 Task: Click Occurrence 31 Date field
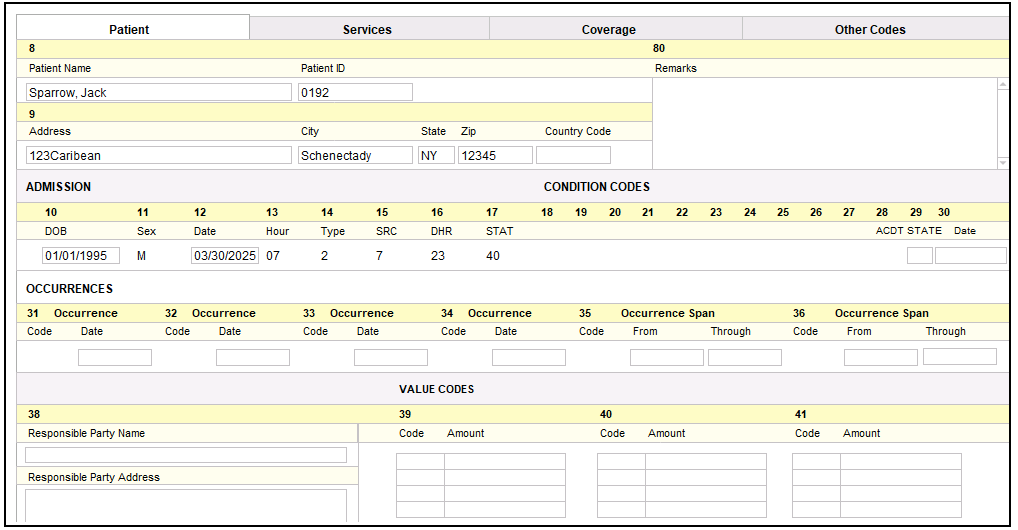pos(115,357)
